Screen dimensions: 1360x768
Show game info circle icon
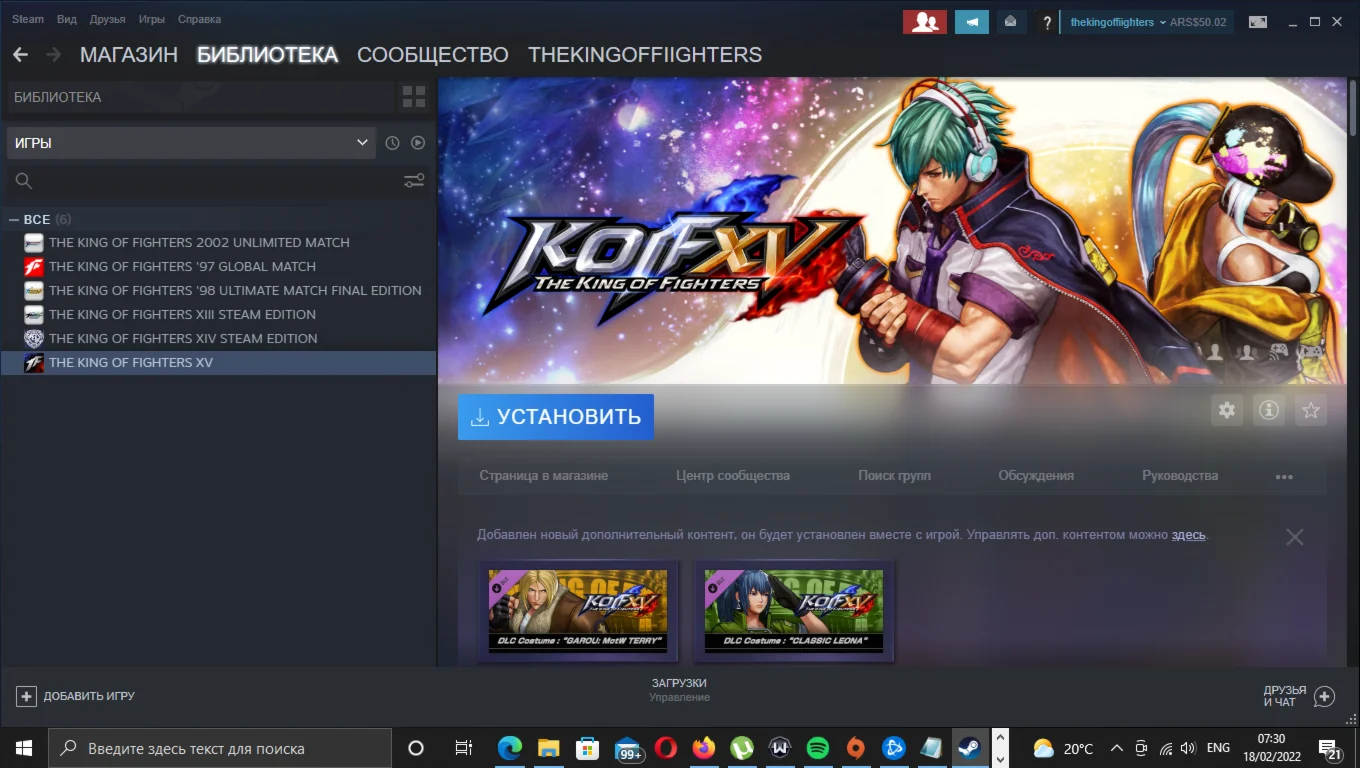tap(1269, 410)
